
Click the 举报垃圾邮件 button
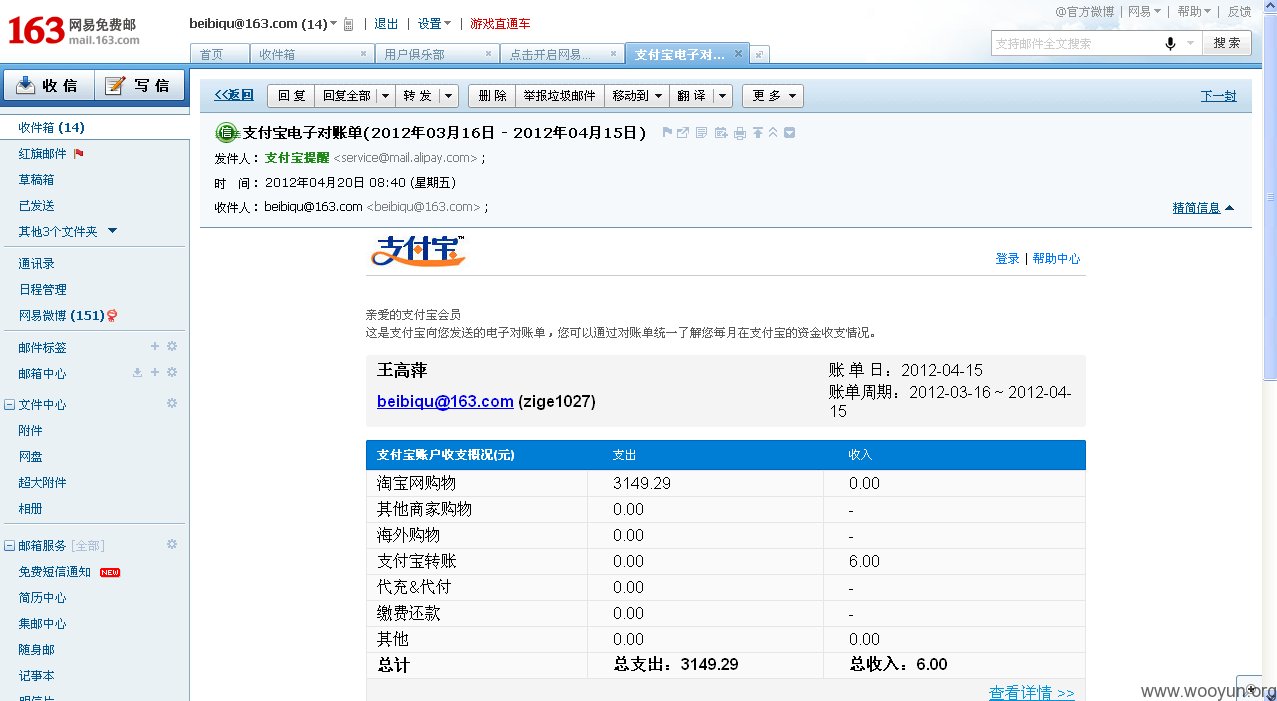(560, 96)
